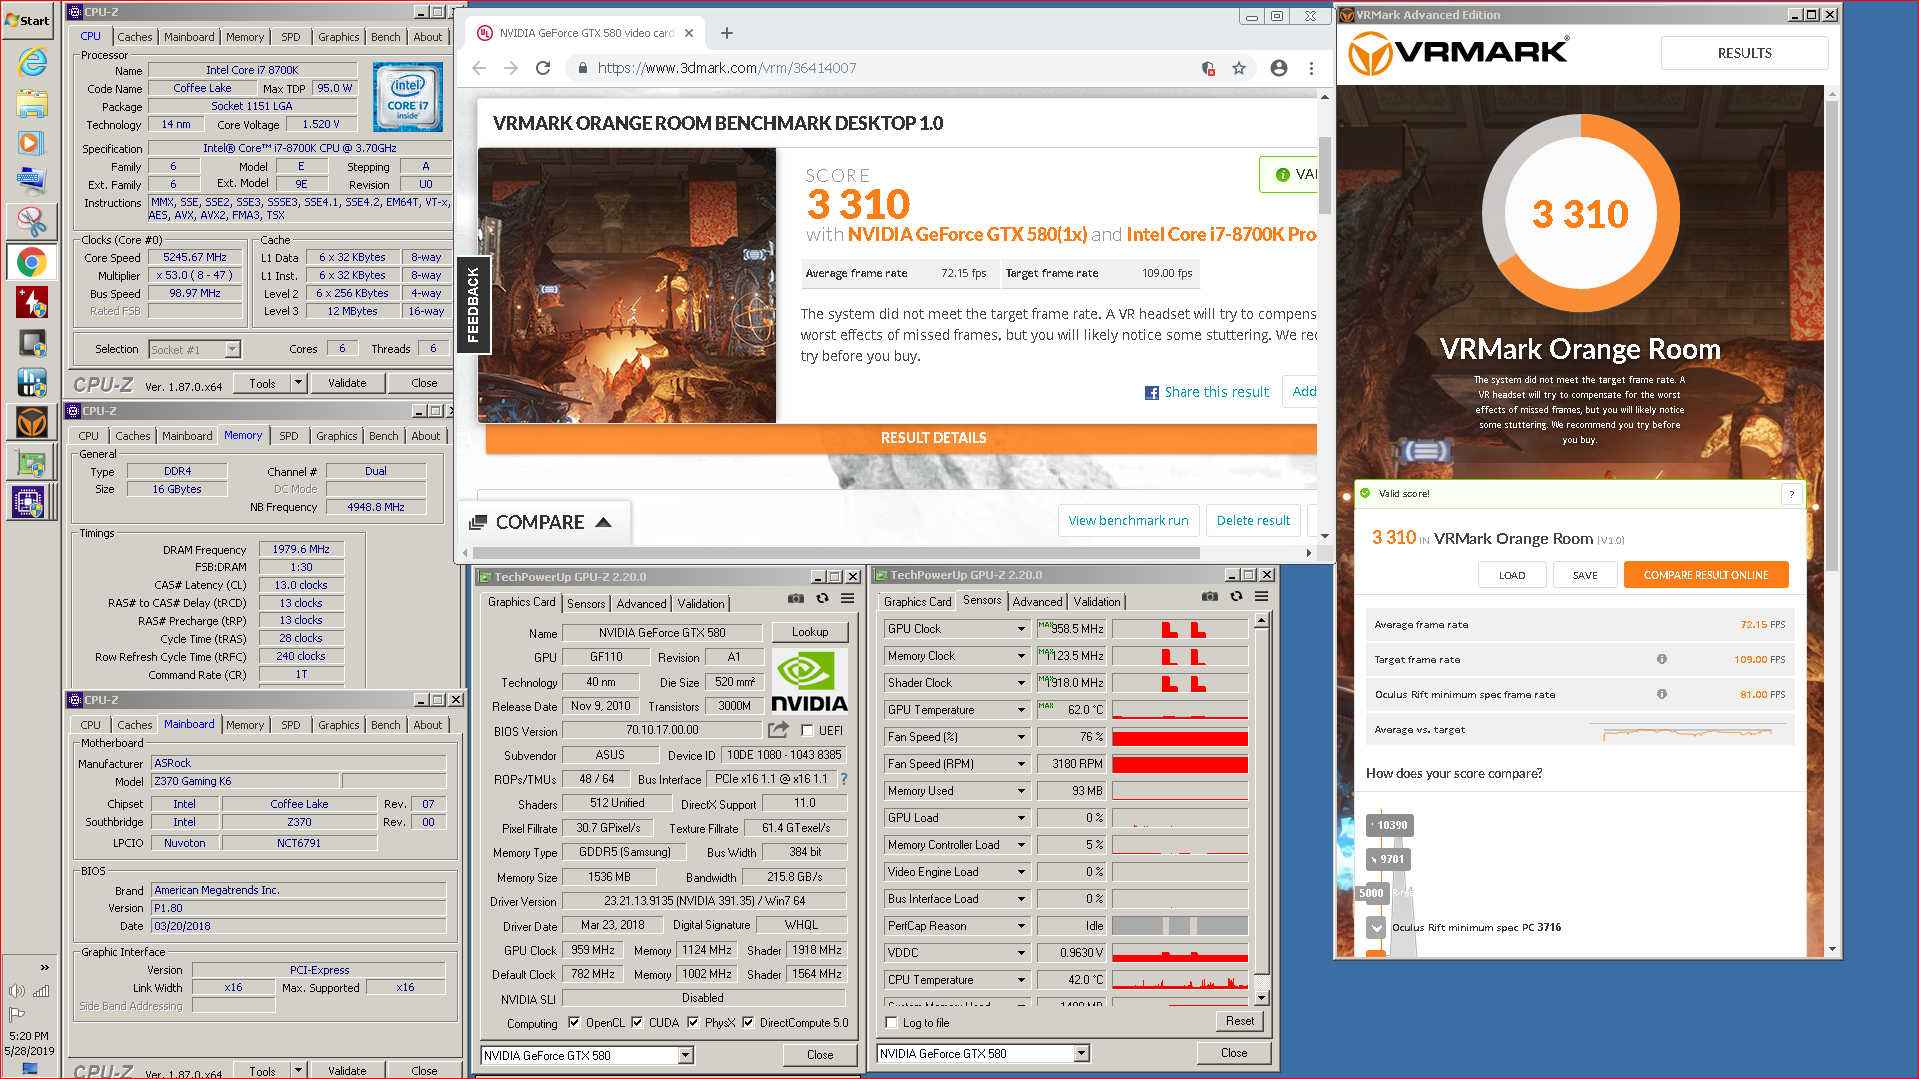Click the RESULTS button in VRMark
This screenshot has width=1919, height=1079.
tap(1744, 53)
